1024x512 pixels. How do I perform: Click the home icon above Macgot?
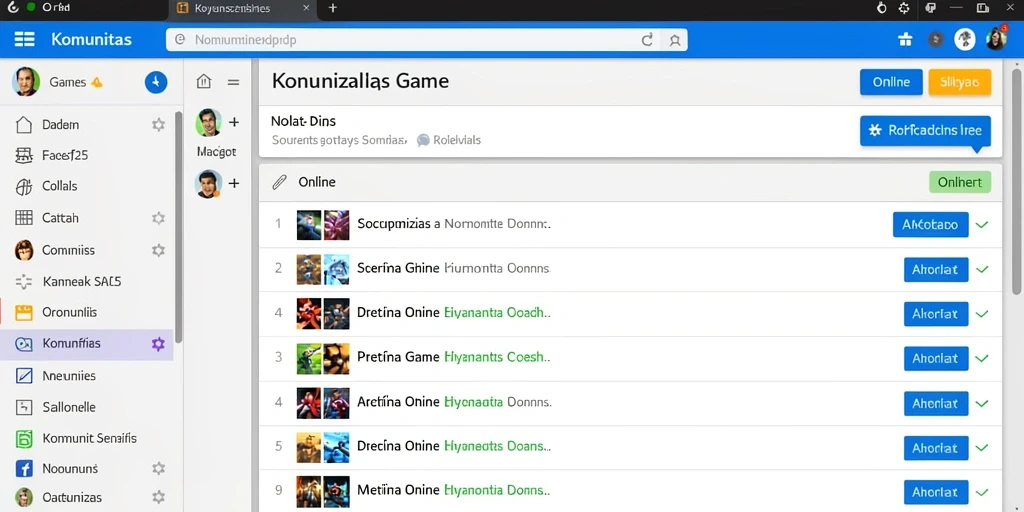204,82
